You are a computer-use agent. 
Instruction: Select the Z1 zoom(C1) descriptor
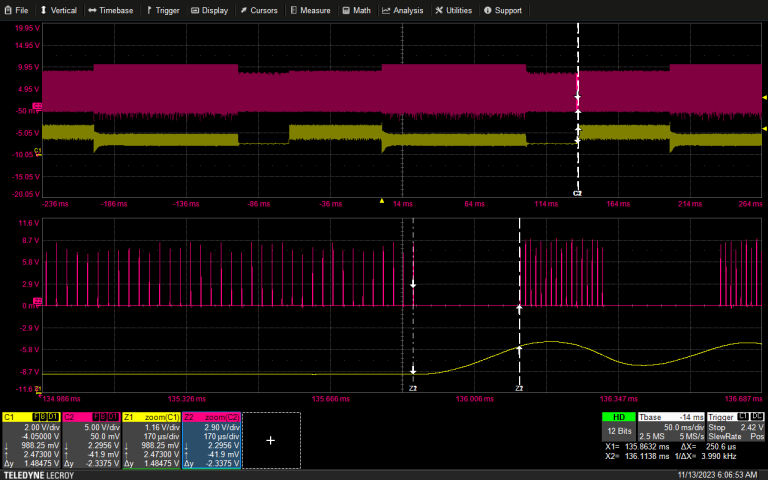151,440
